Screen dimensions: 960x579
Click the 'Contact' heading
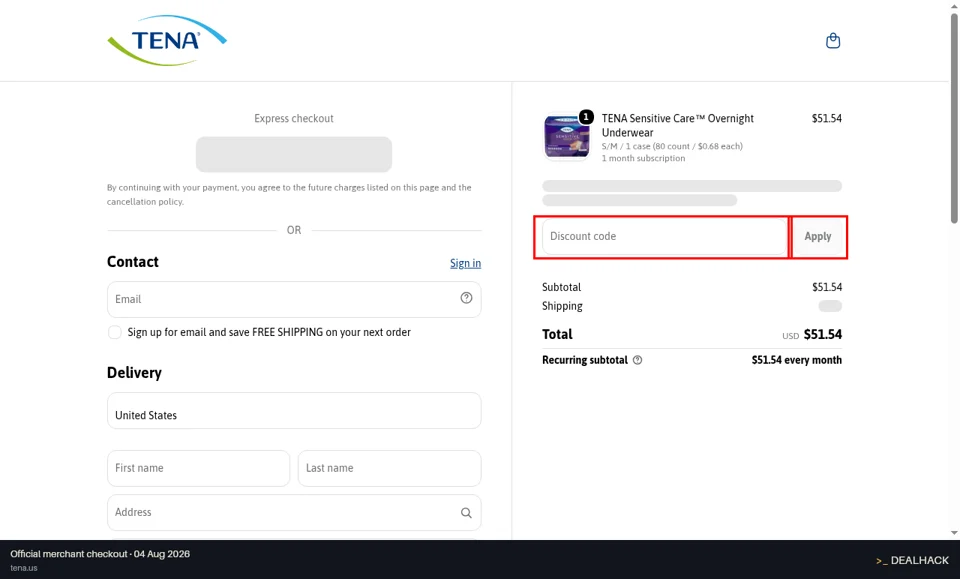[133, 262]
